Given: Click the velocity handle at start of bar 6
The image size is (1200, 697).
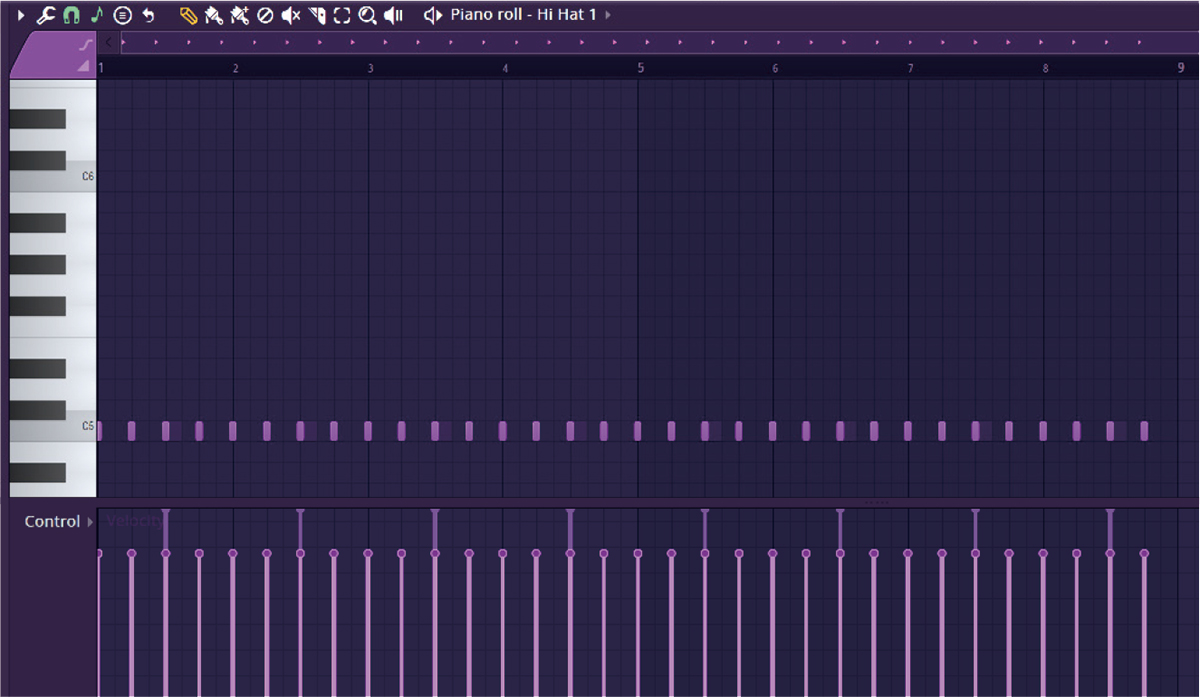Looking at the screenshot, I should 772,553.
